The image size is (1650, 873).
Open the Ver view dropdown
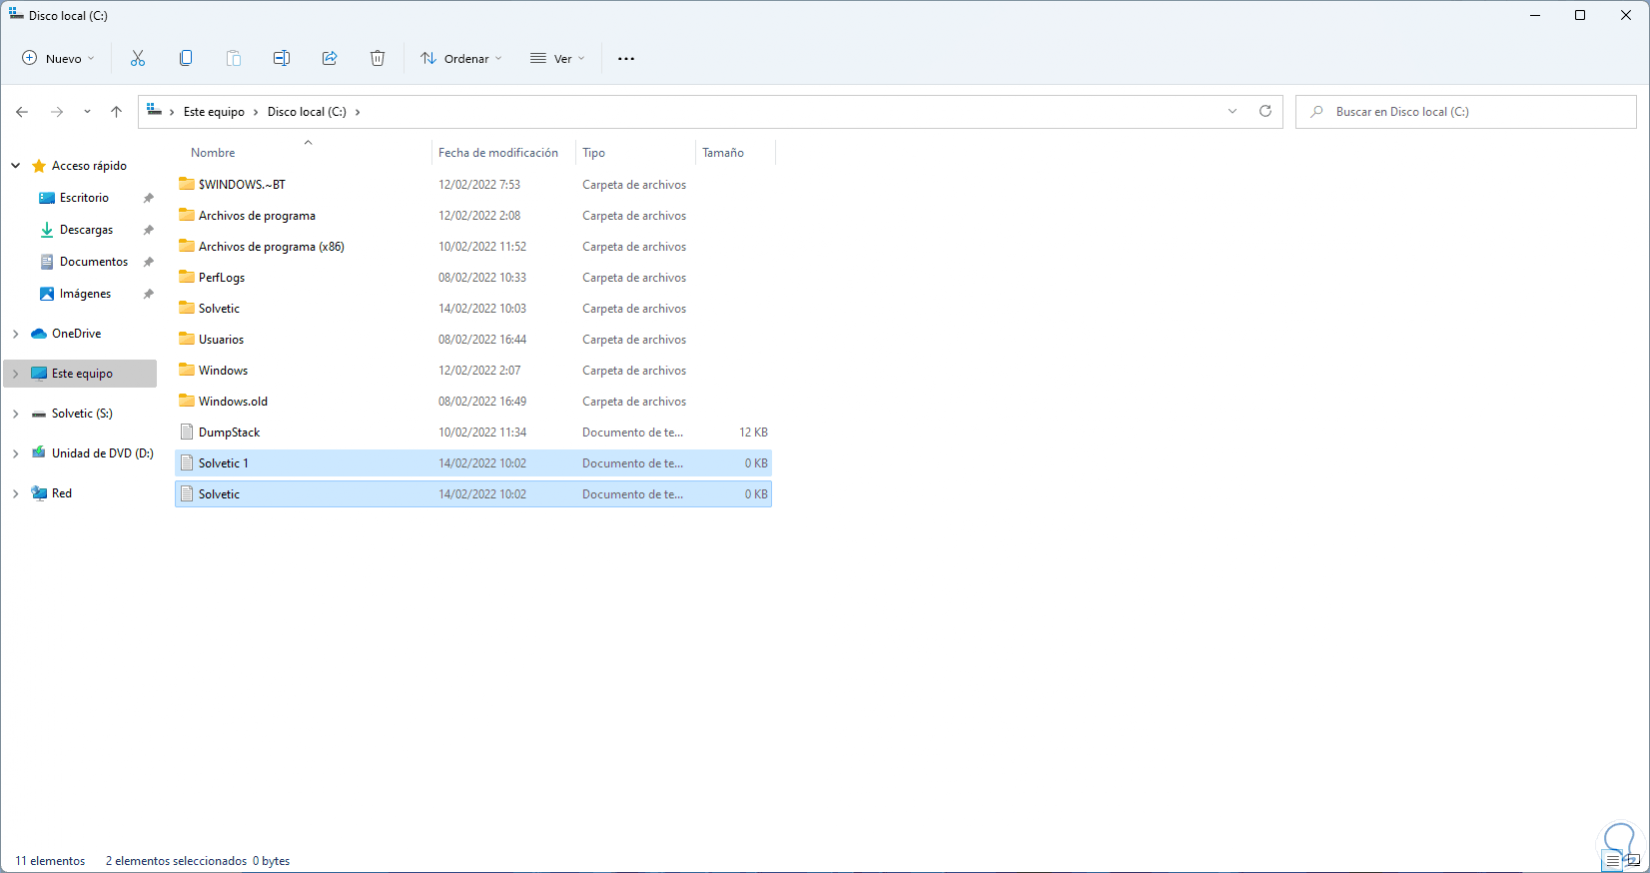click(x=557, y=58)
